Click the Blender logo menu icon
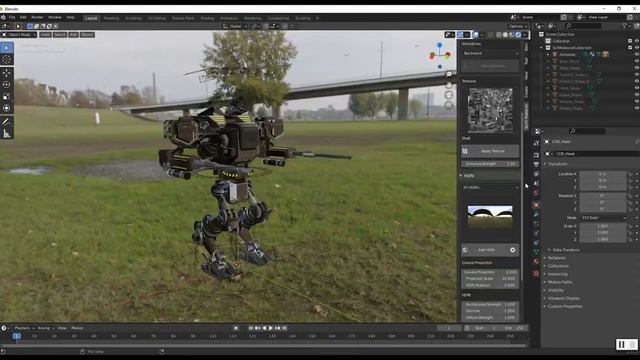This screenshot has width=640, height=360. (3, 18)
